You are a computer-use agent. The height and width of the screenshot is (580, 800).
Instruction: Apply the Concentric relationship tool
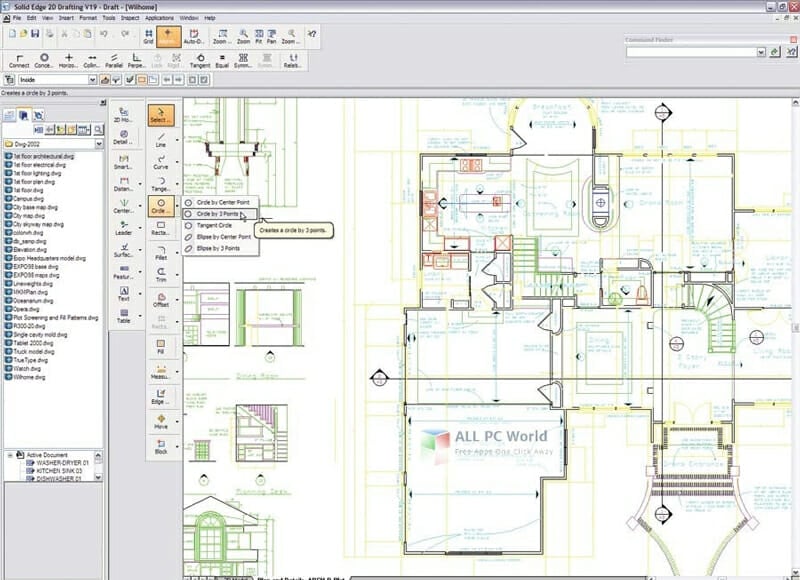click(44, 61)
